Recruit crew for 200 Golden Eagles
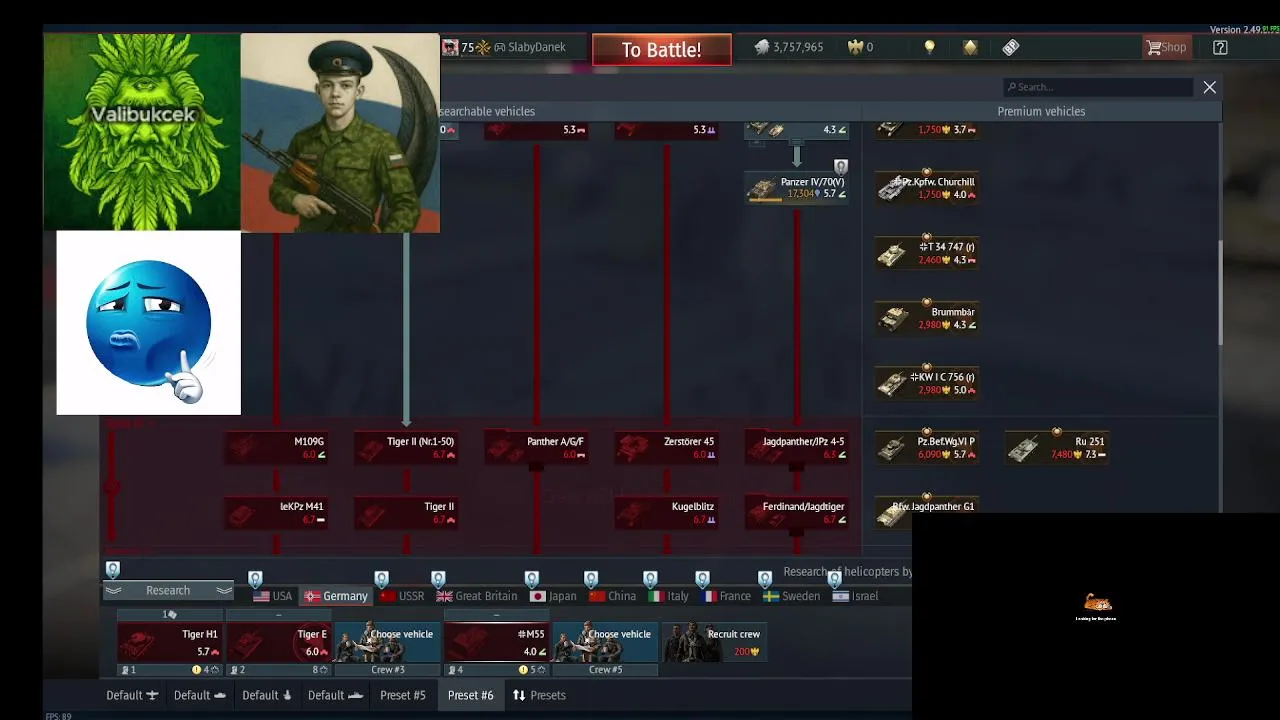Image resolution: width=1280 pixels, height=720 pixels. (x=715, y=642)
